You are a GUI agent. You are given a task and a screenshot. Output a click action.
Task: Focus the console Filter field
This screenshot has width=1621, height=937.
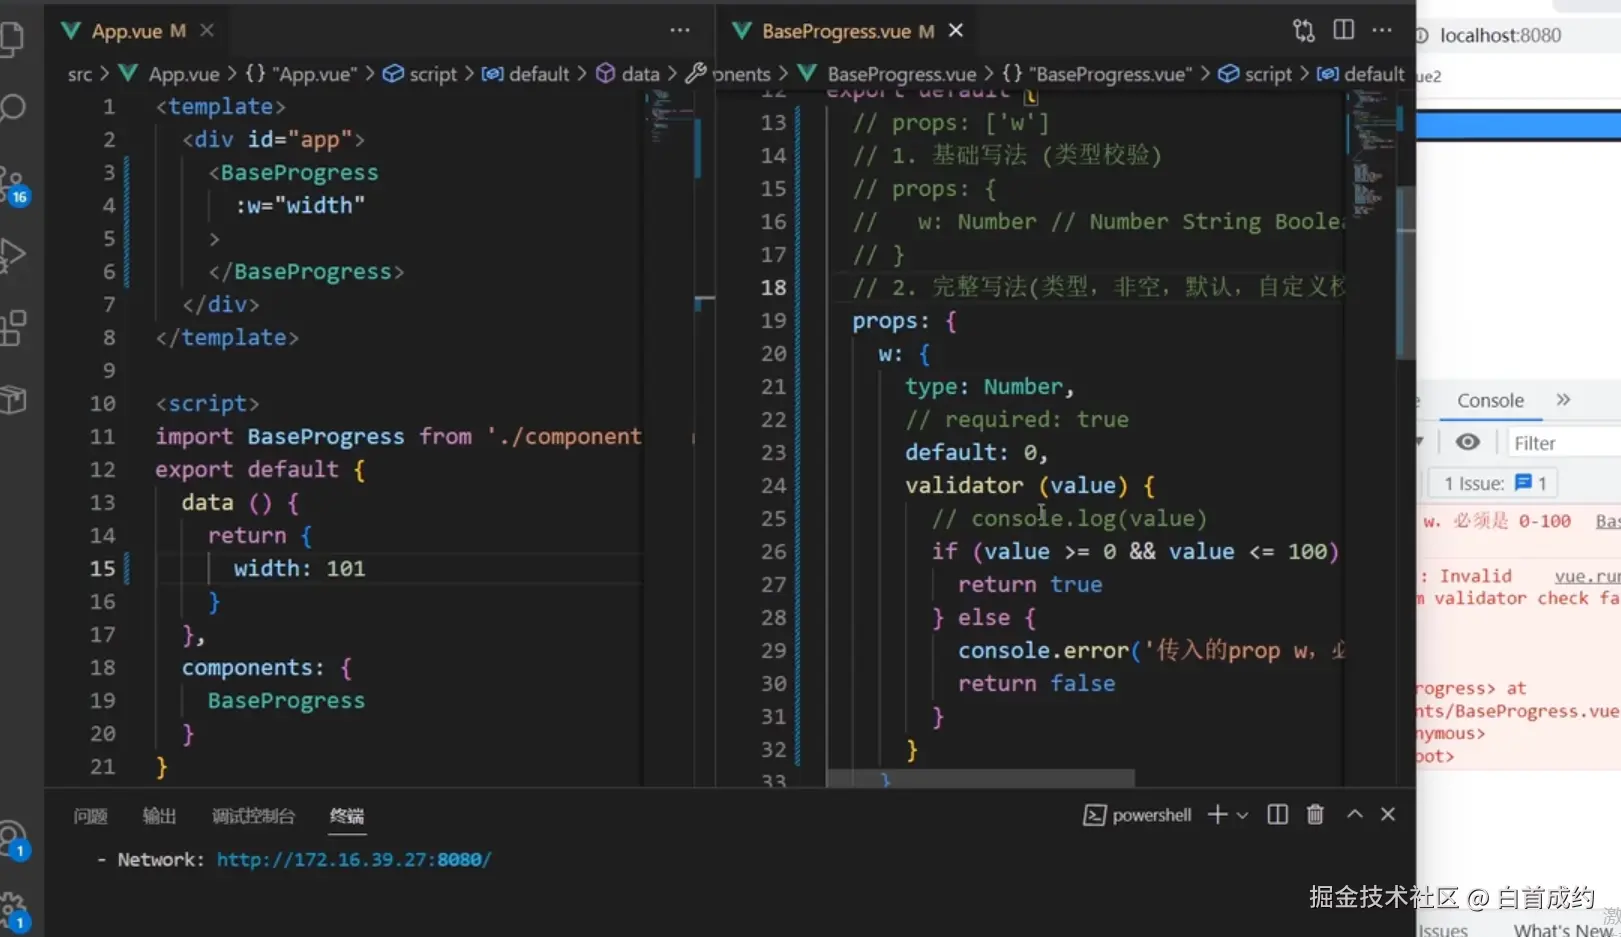pyautogui.click(x=1564, y=443)
